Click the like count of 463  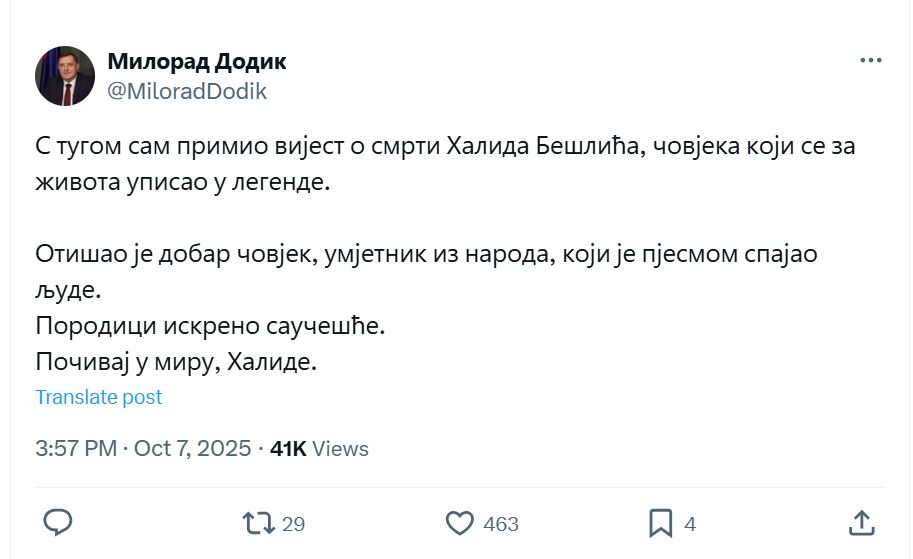[x=500, y=523]
